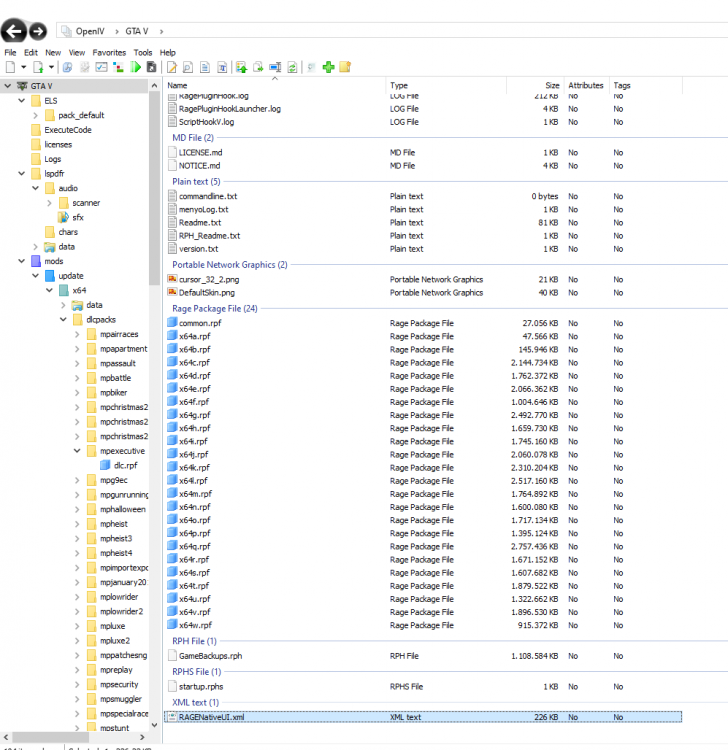Click the dark search package toolbar icon
The width and height of the screenshot is (728, 750).
152,67
